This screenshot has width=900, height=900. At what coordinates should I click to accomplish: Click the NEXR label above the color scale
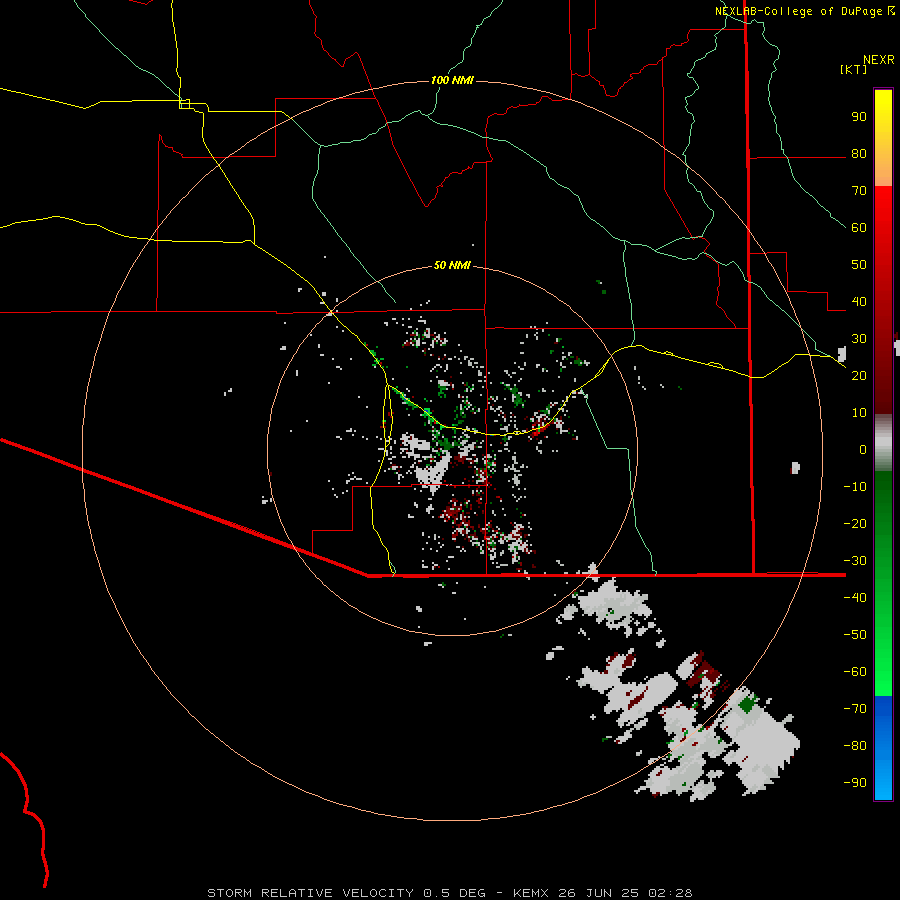pyautogui.click(x=879, y=60)
